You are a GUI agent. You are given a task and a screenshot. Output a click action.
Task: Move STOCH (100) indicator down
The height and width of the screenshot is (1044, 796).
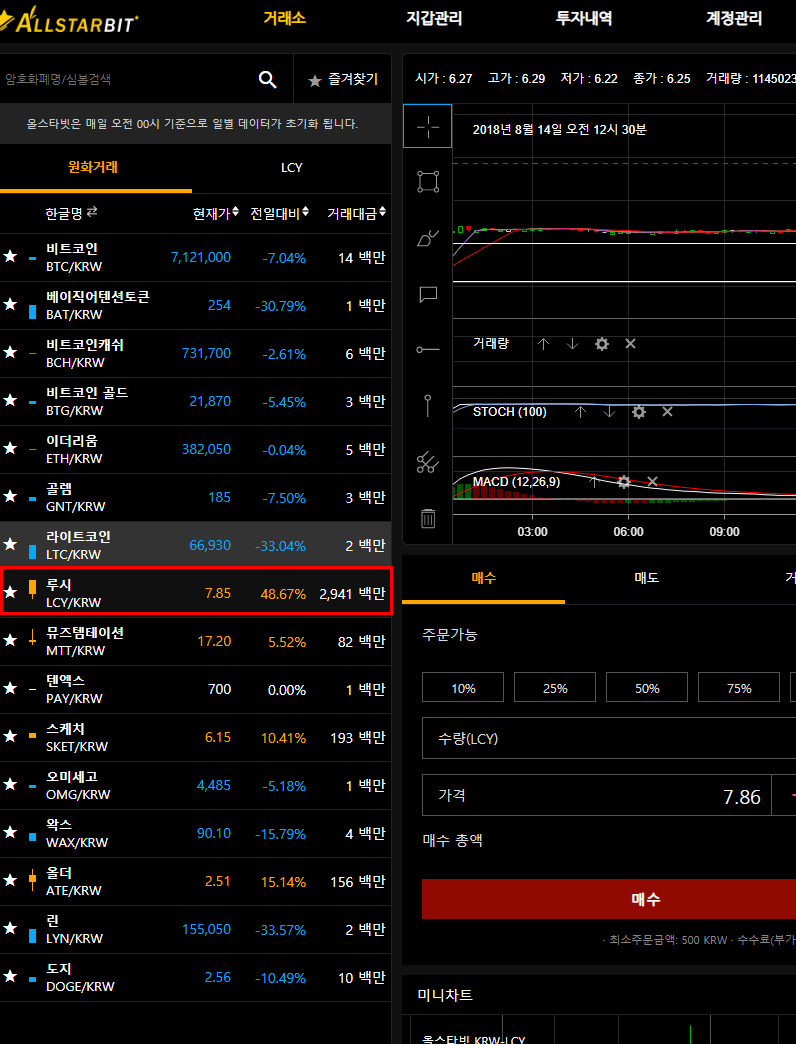(x=609, y=412)
